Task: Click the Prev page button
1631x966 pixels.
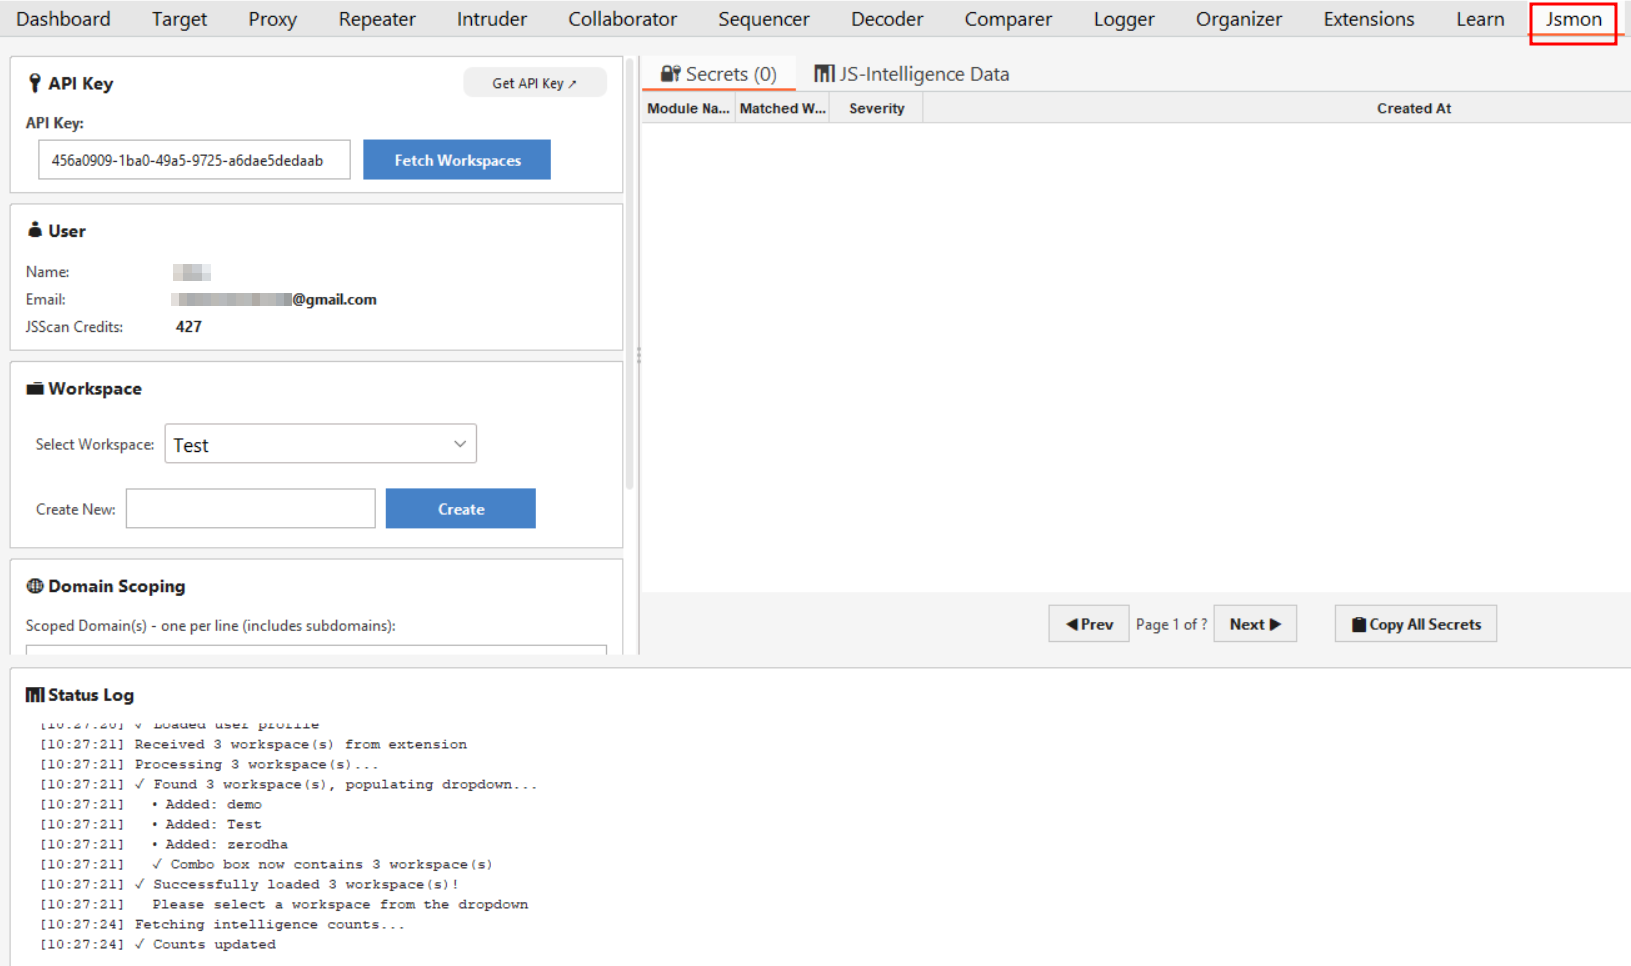Action: click(1088, 624)
